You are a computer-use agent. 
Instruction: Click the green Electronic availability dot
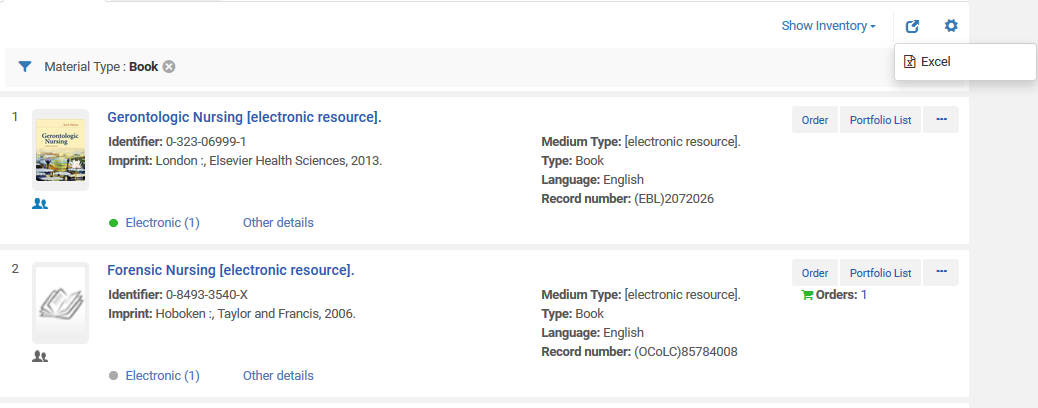[x=113, y=223]
